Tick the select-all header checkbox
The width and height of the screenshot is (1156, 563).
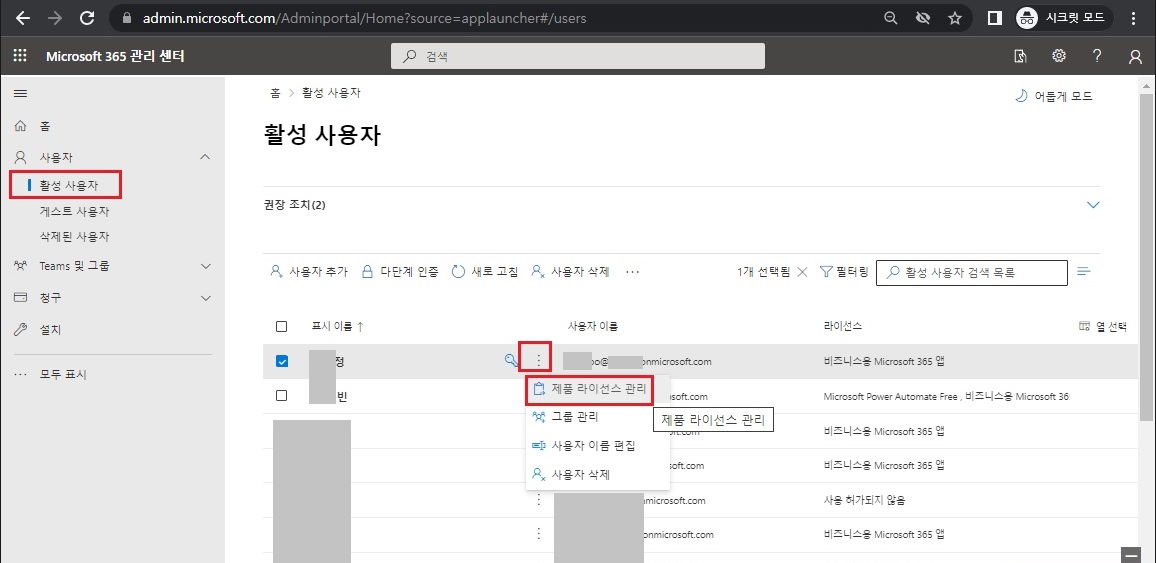coord(281,326)
